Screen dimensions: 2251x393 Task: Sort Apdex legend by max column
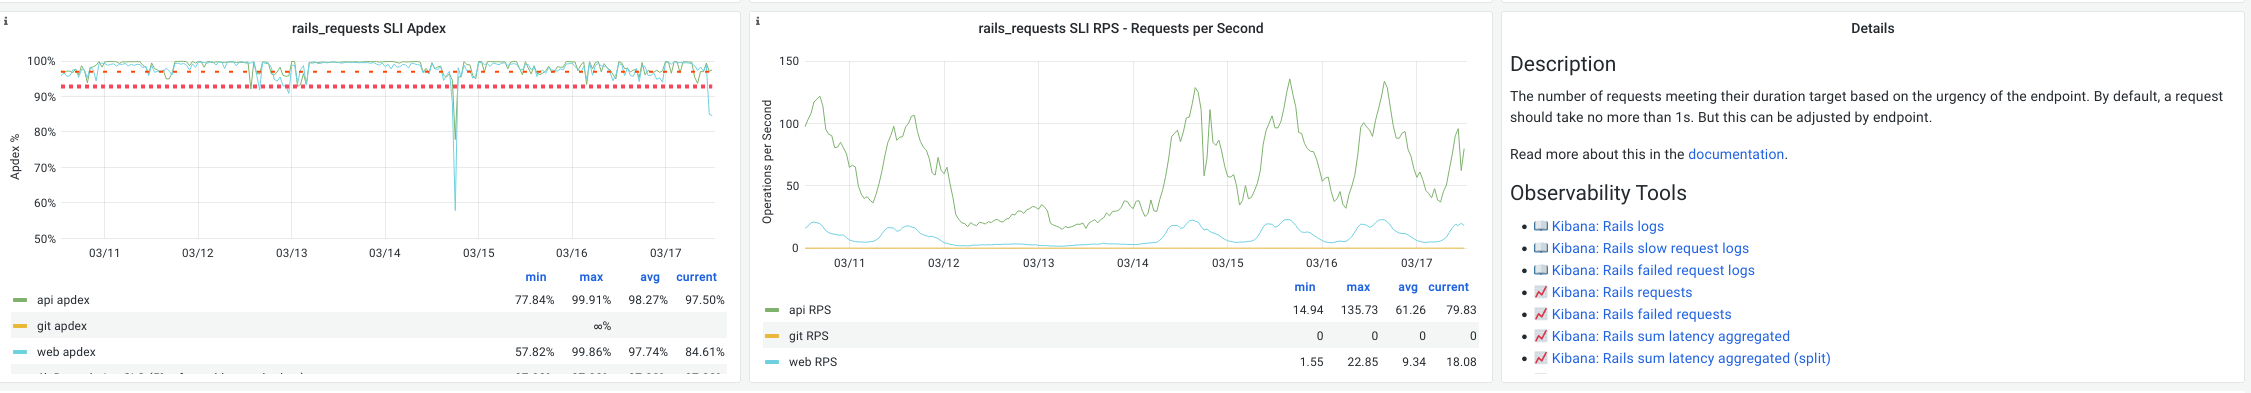click(591, 277)
